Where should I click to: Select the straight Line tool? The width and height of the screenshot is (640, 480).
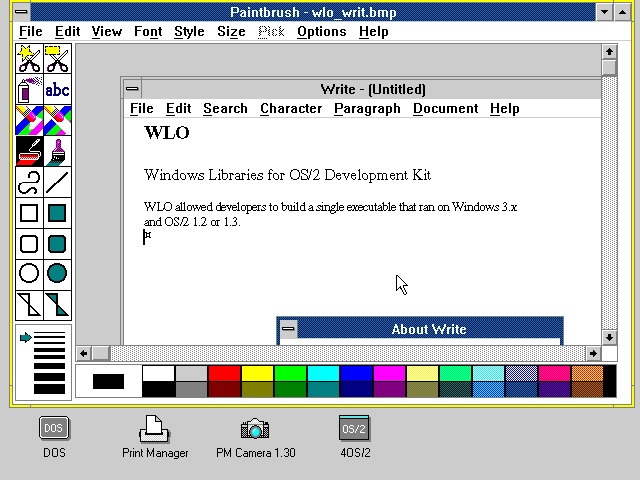tap(57, 182)
